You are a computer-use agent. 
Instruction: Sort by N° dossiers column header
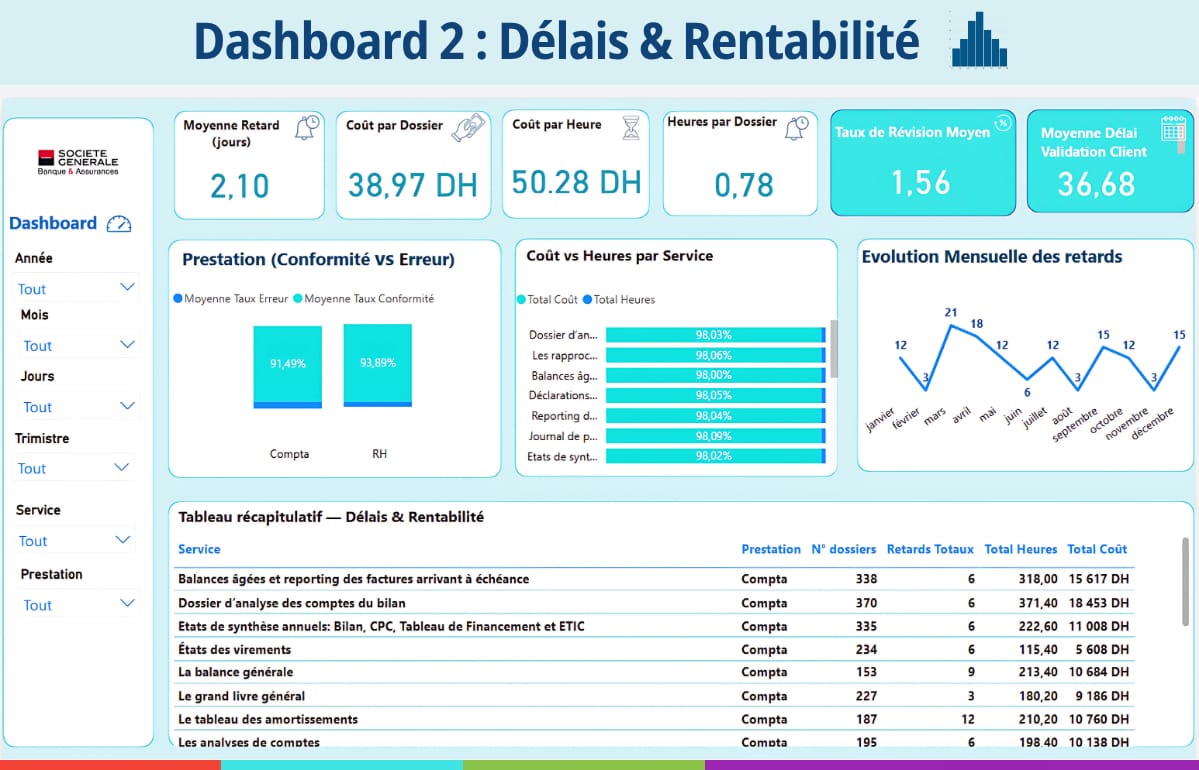coord(843,549)
